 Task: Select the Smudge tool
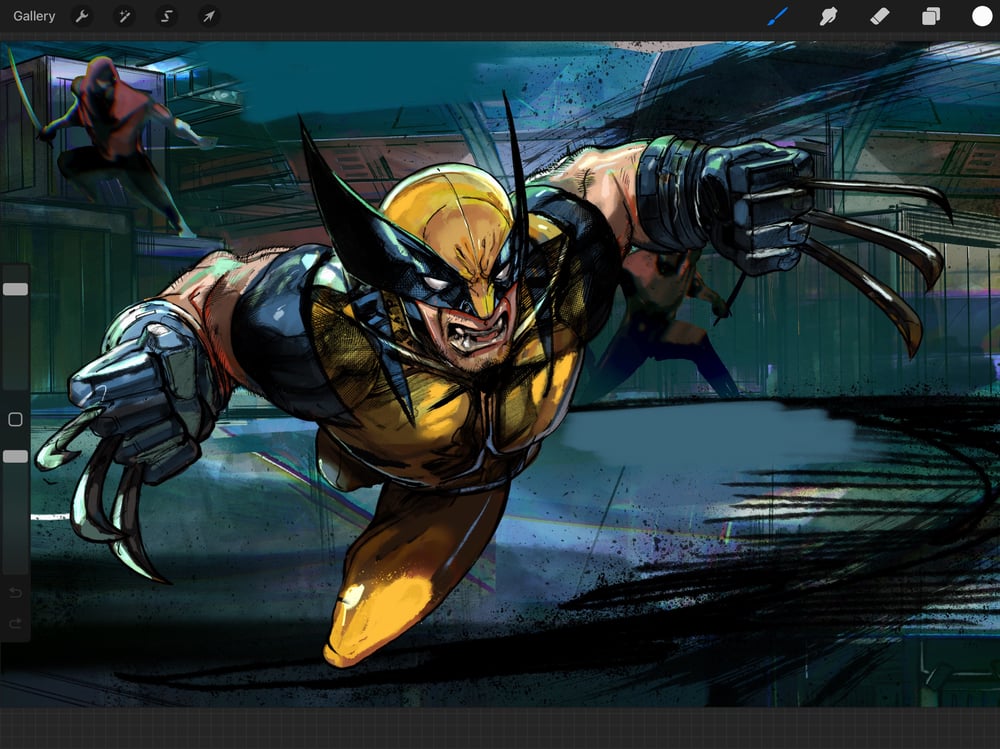click(x=828, y=16)
